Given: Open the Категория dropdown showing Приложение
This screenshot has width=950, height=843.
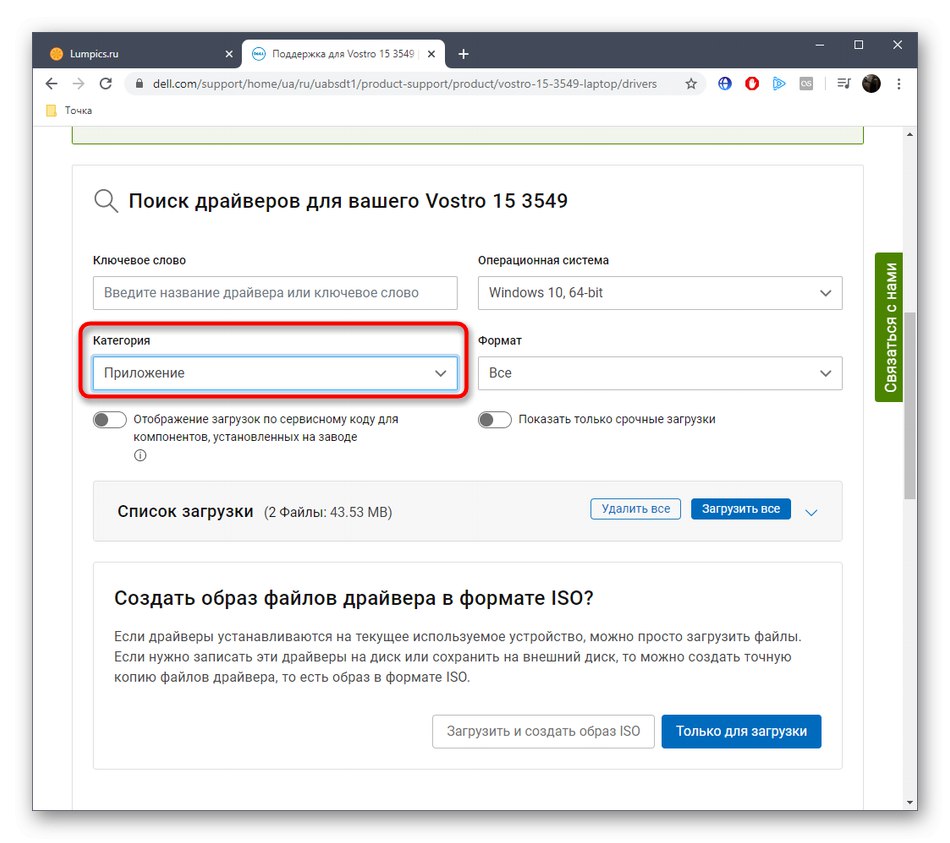Looking at the screenshot, I should tap(274, 372).
